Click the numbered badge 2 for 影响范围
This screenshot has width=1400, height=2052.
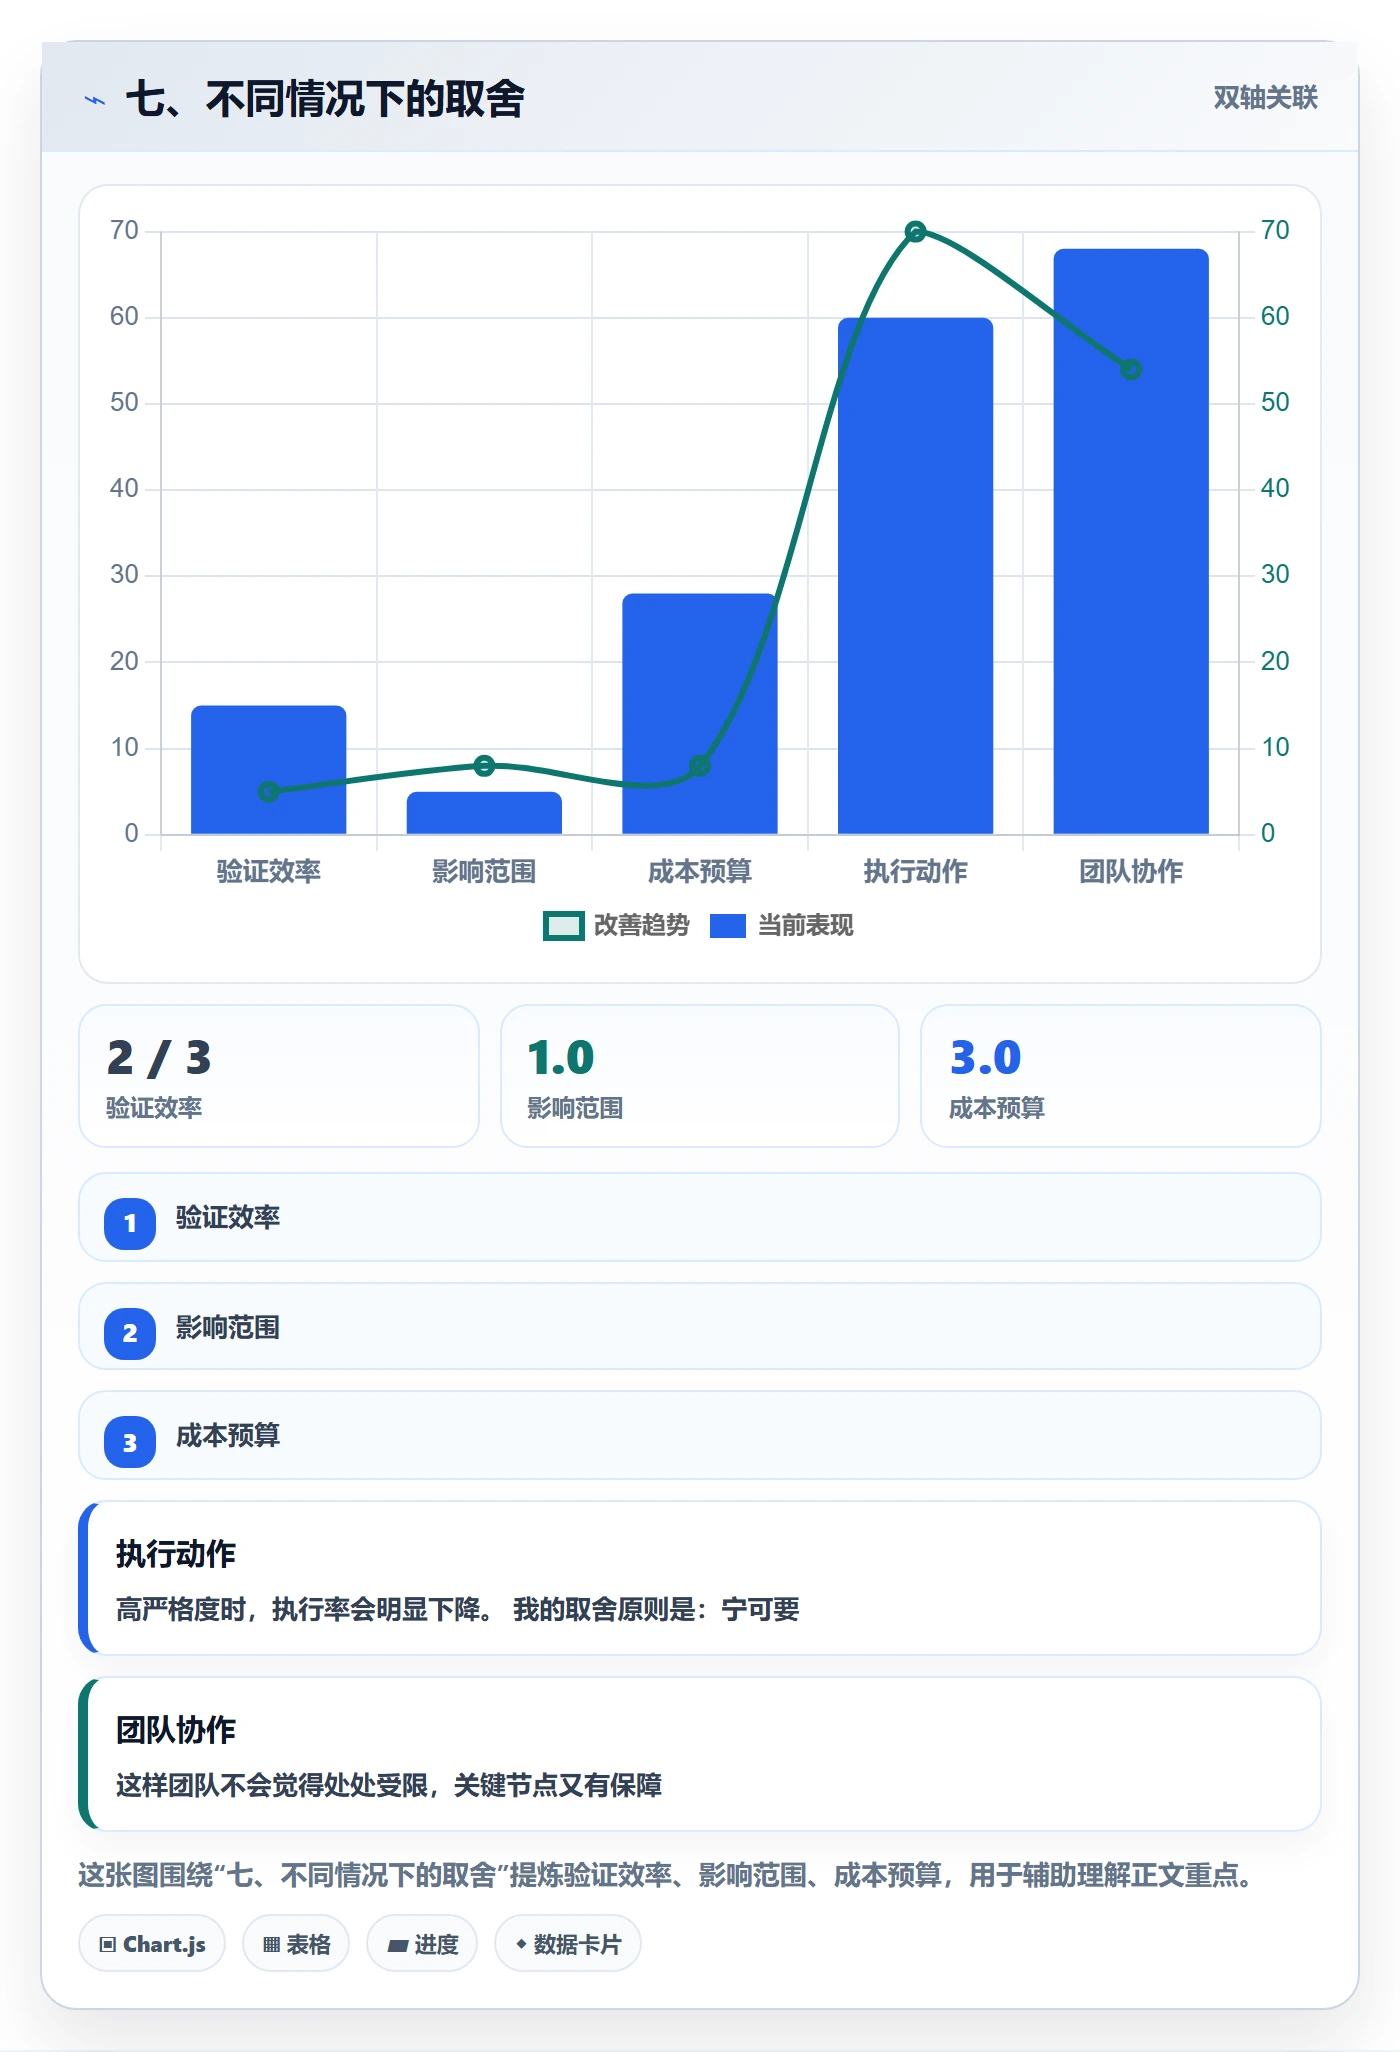tap(130, 1333)
